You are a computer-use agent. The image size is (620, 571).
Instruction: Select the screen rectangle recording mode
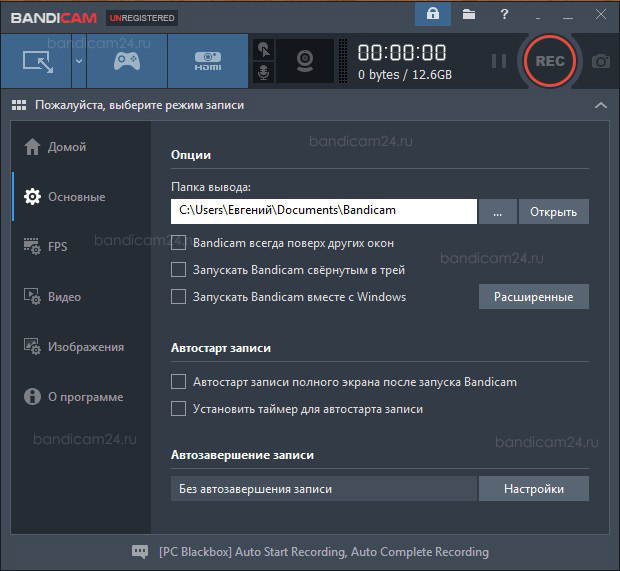(x=36, y=61)
